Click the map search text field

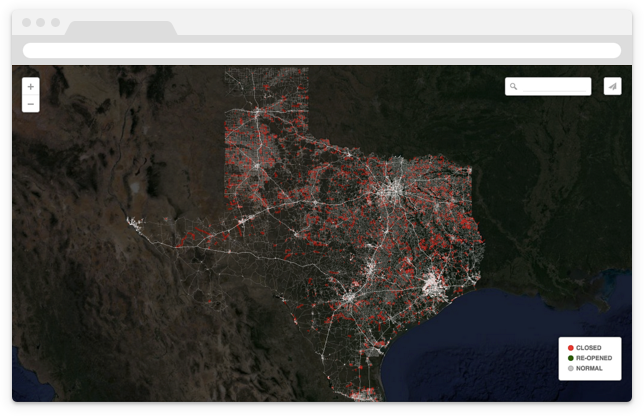553,87
